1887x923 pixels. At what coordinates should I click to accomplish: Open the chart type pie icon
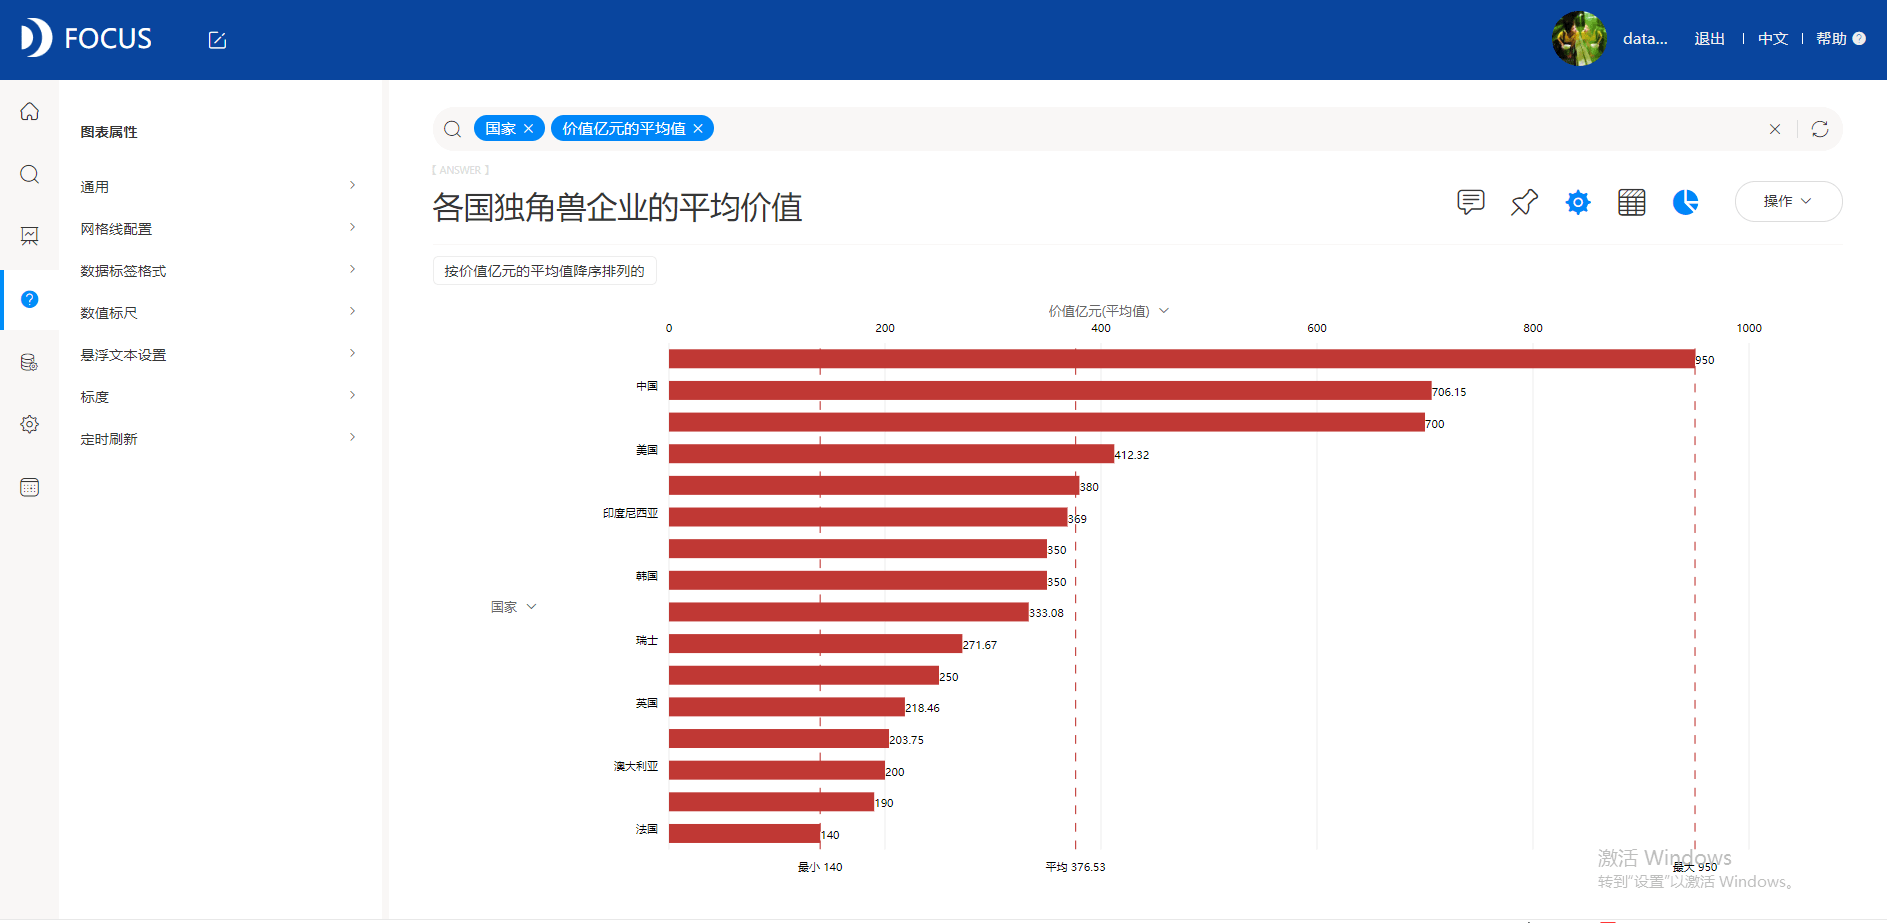point(1686,202)
